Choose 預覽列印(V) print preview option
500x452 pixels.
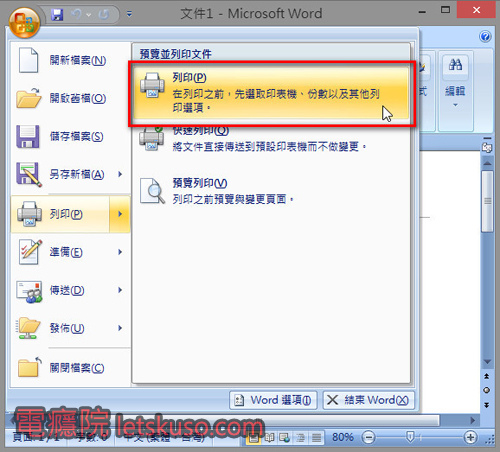click(271, 191)
